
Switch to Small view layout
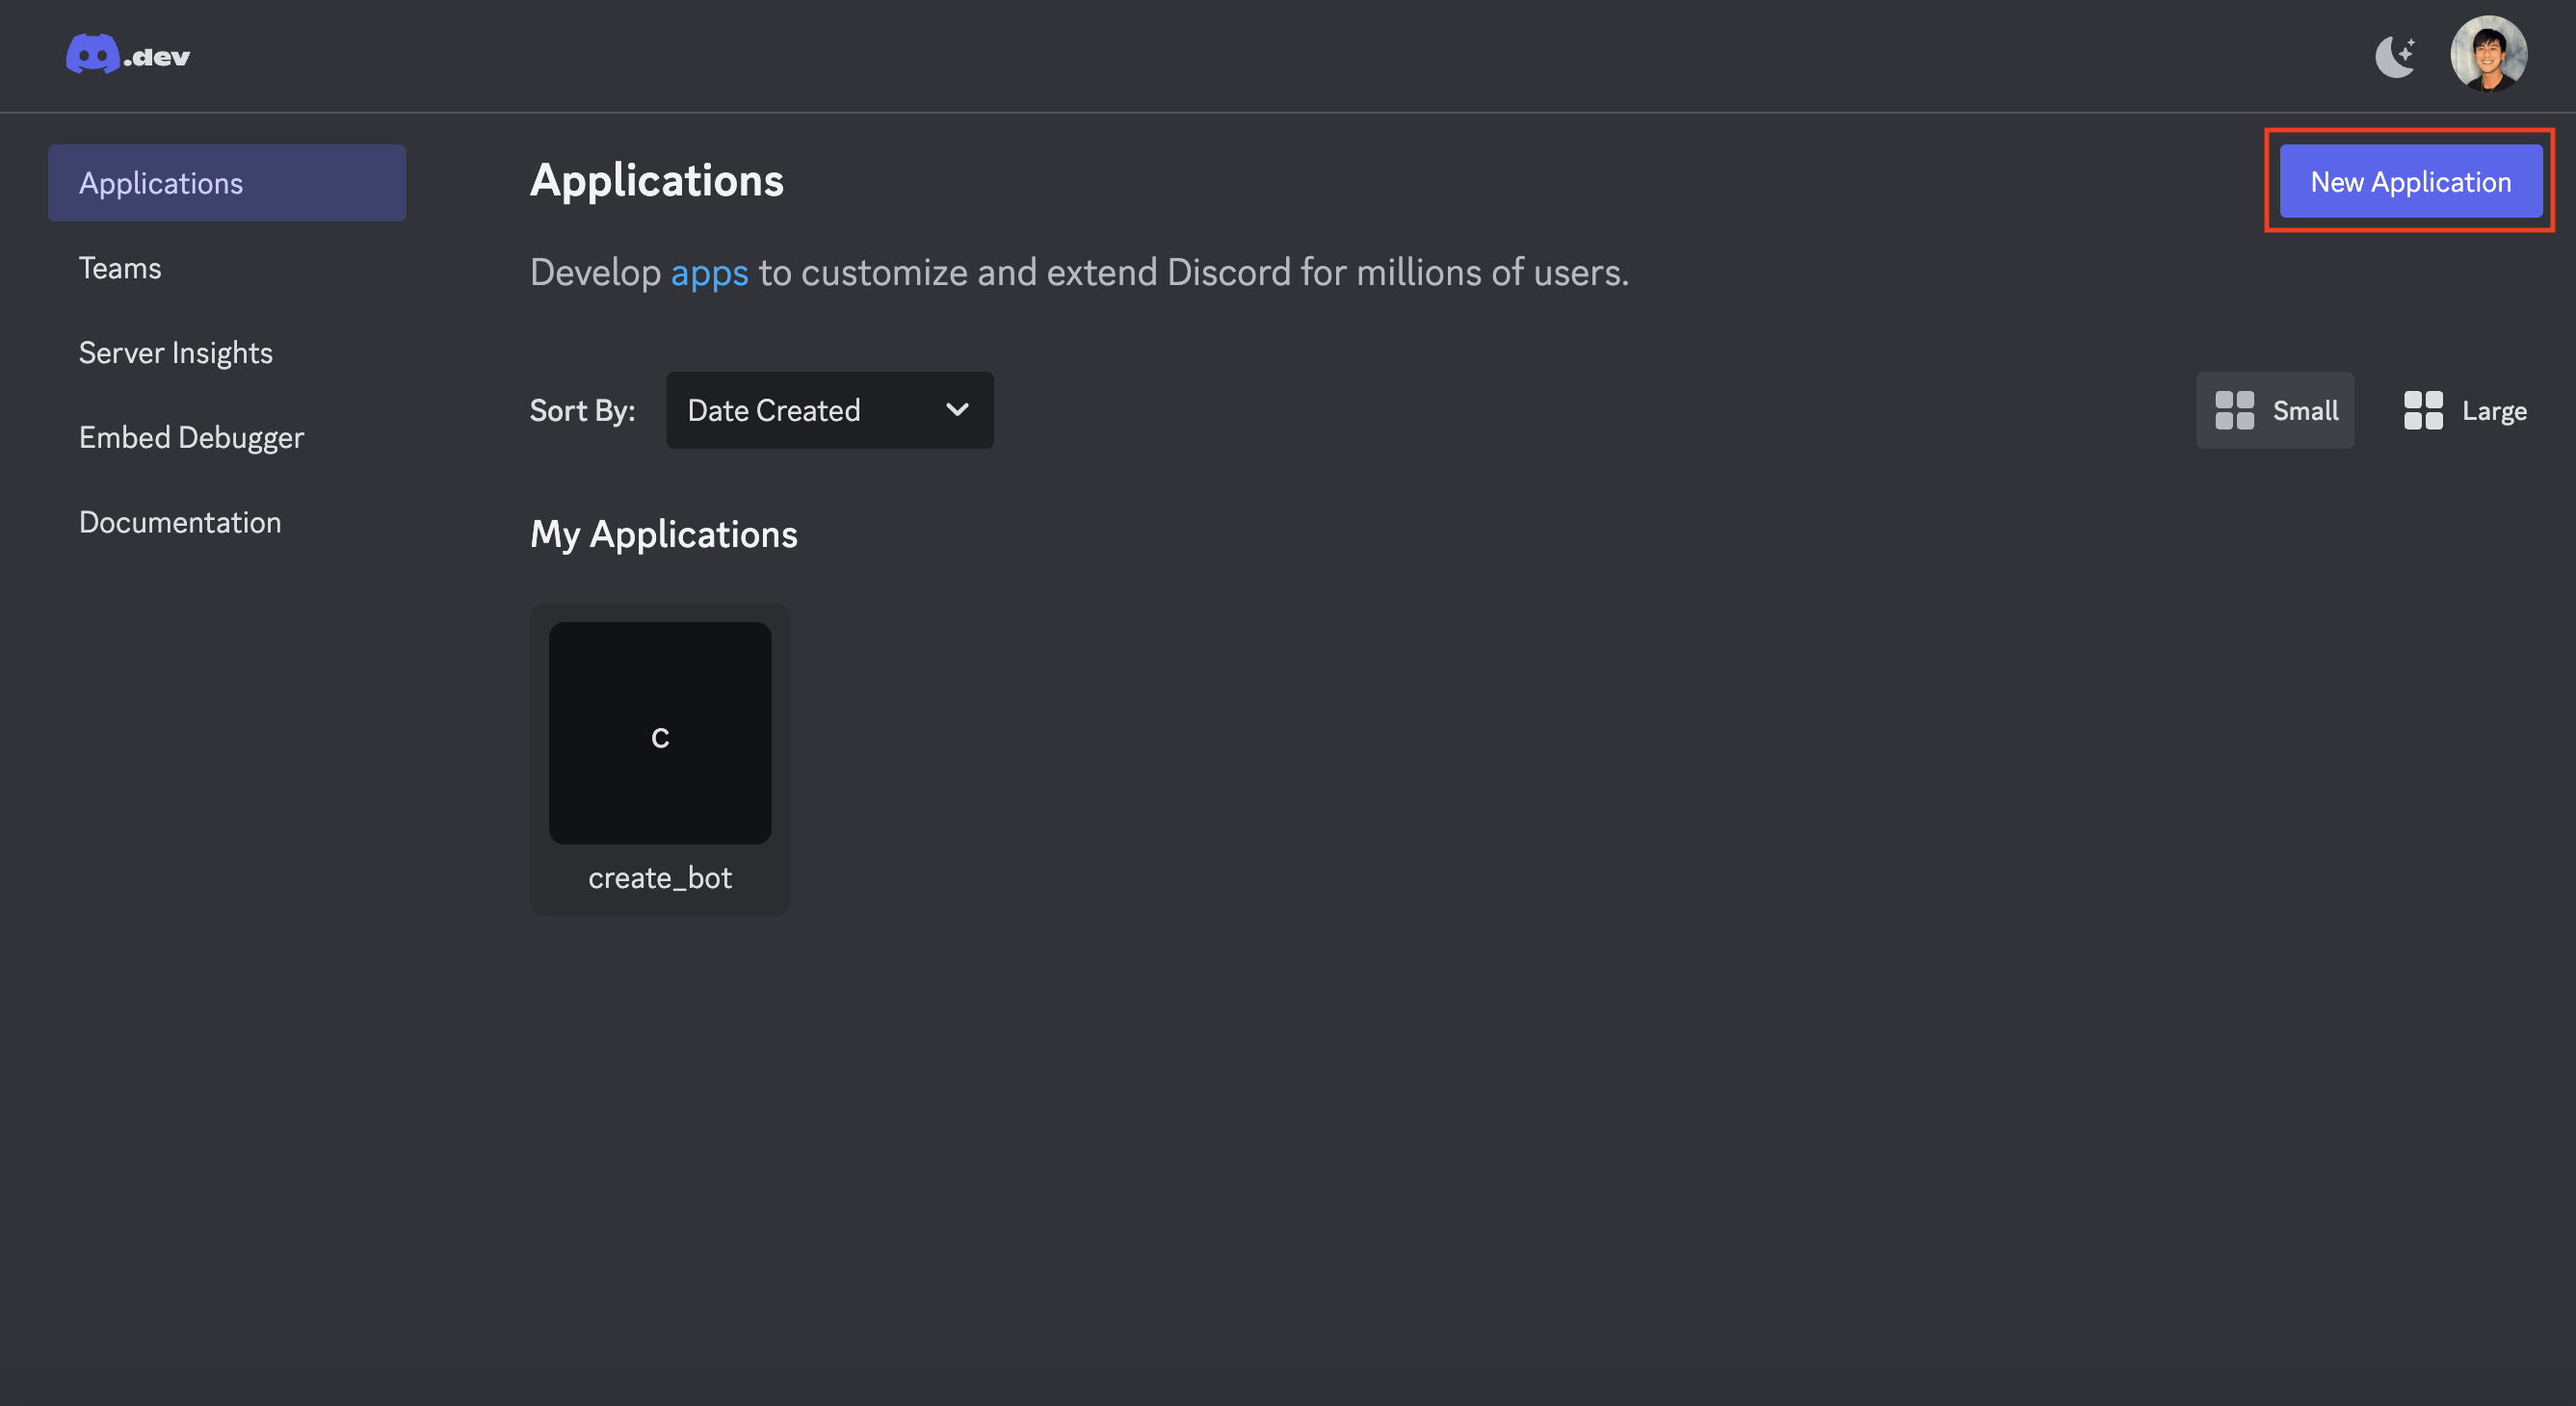point(2304,410)
